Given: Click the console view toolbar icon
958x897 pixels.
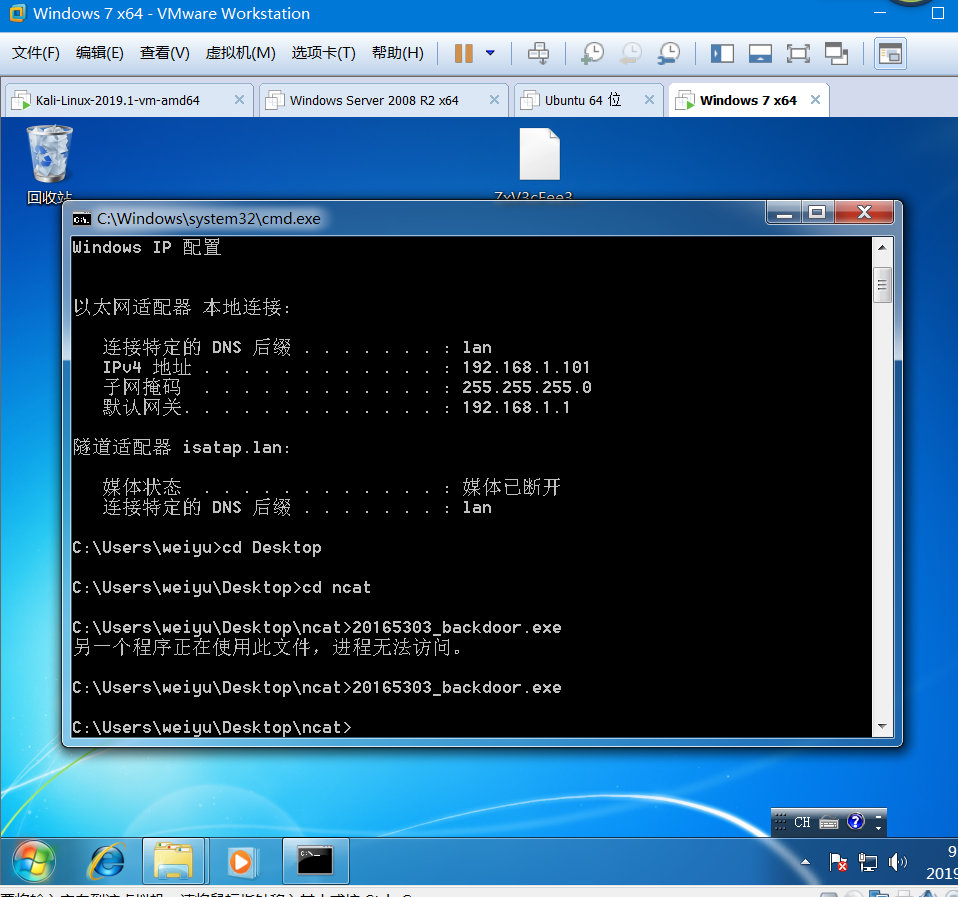Looking at the screenshot, I should 890,54.
